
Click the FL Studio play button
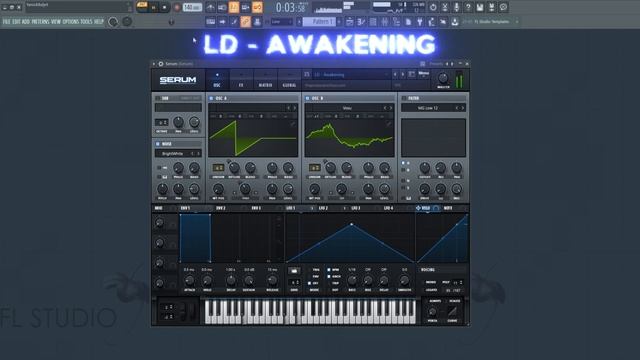pyautogui.click(x=153, y=7)
